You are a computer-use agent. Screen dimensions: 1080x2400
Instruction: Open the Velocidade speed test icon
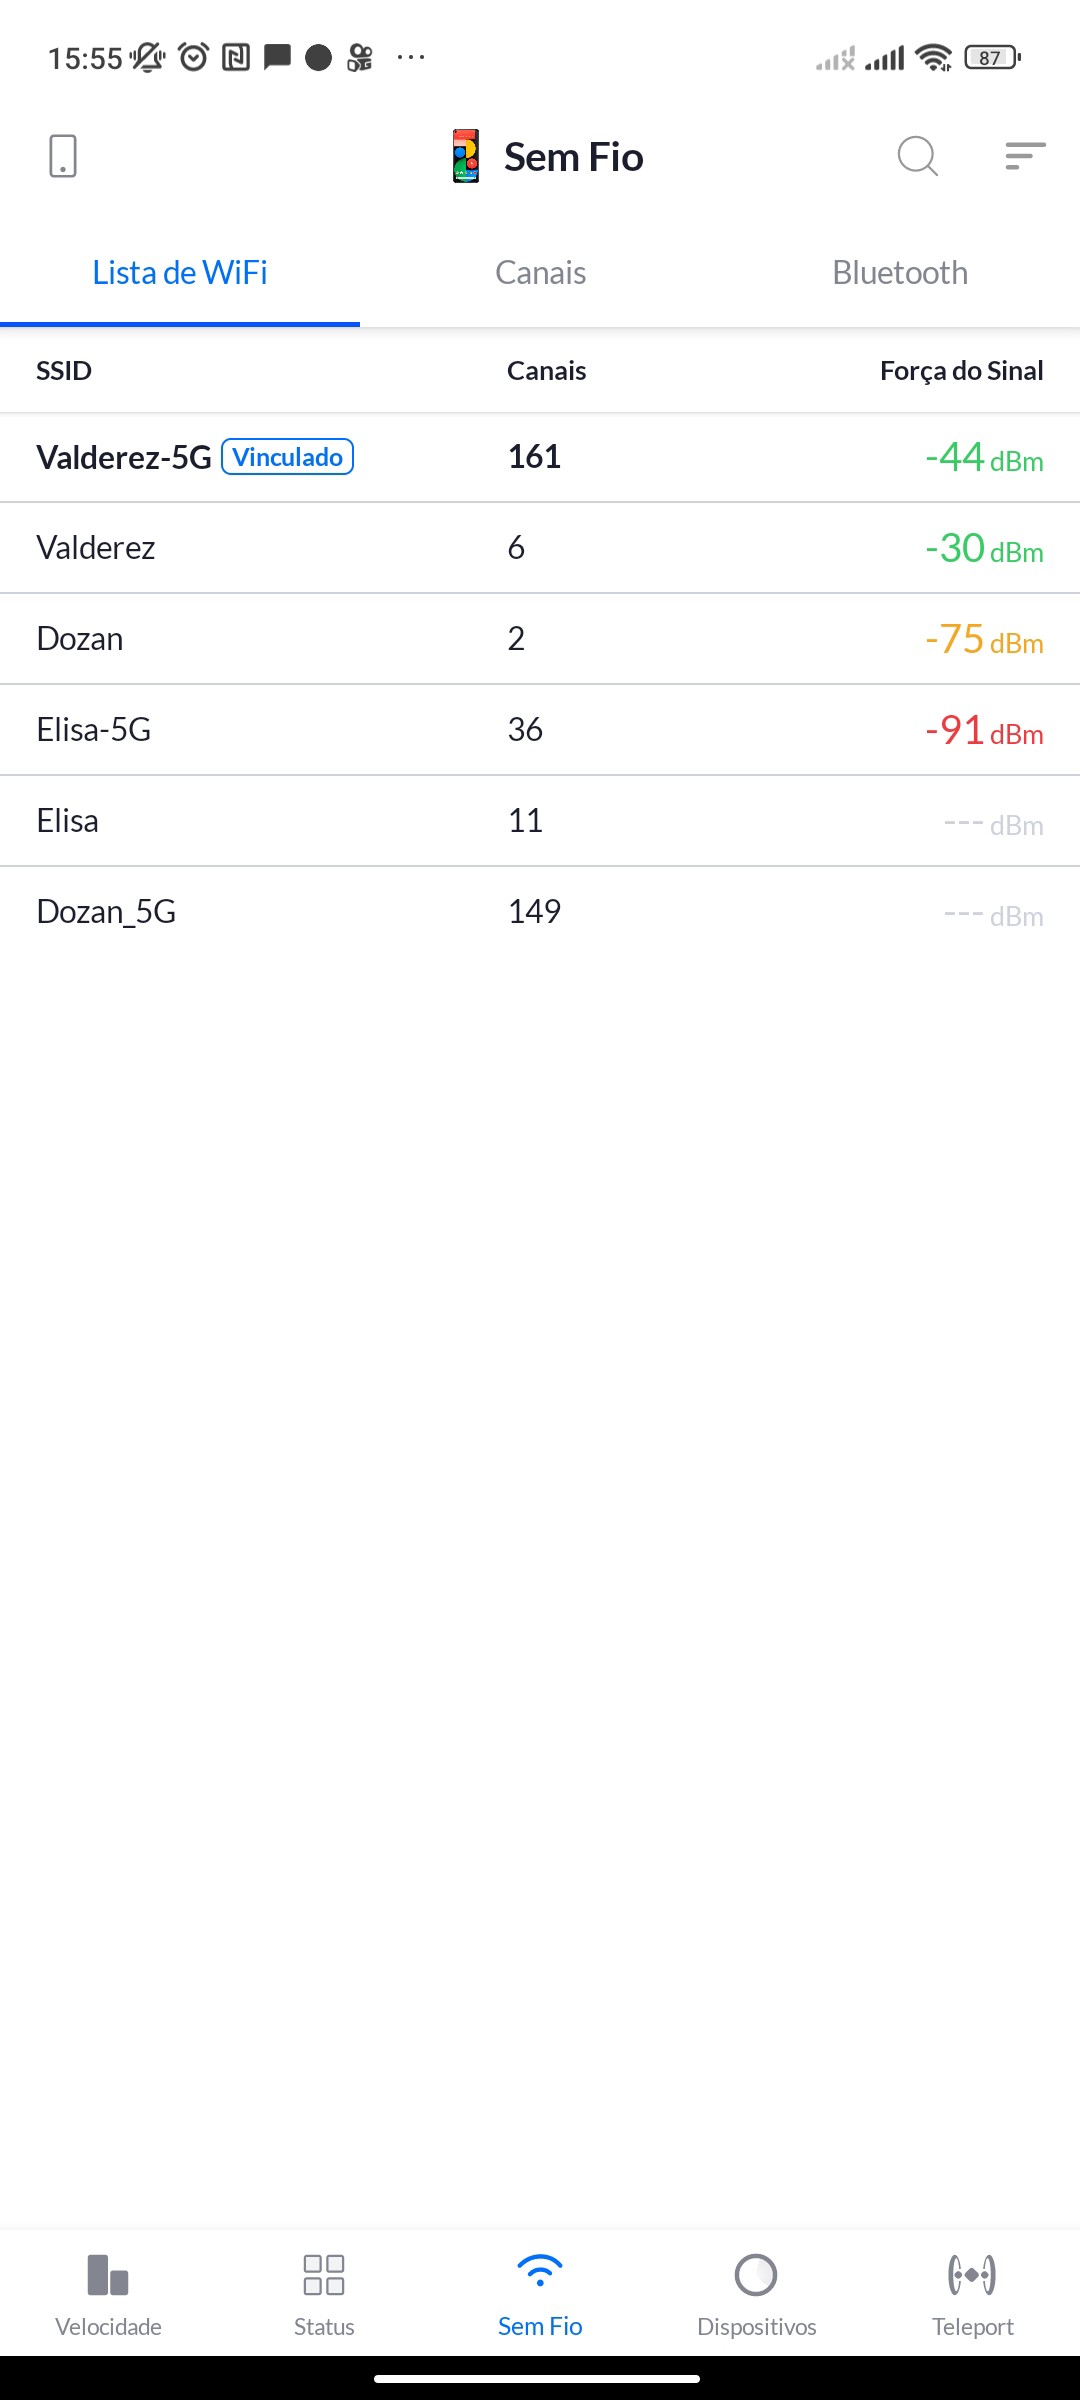[108, 2275]
